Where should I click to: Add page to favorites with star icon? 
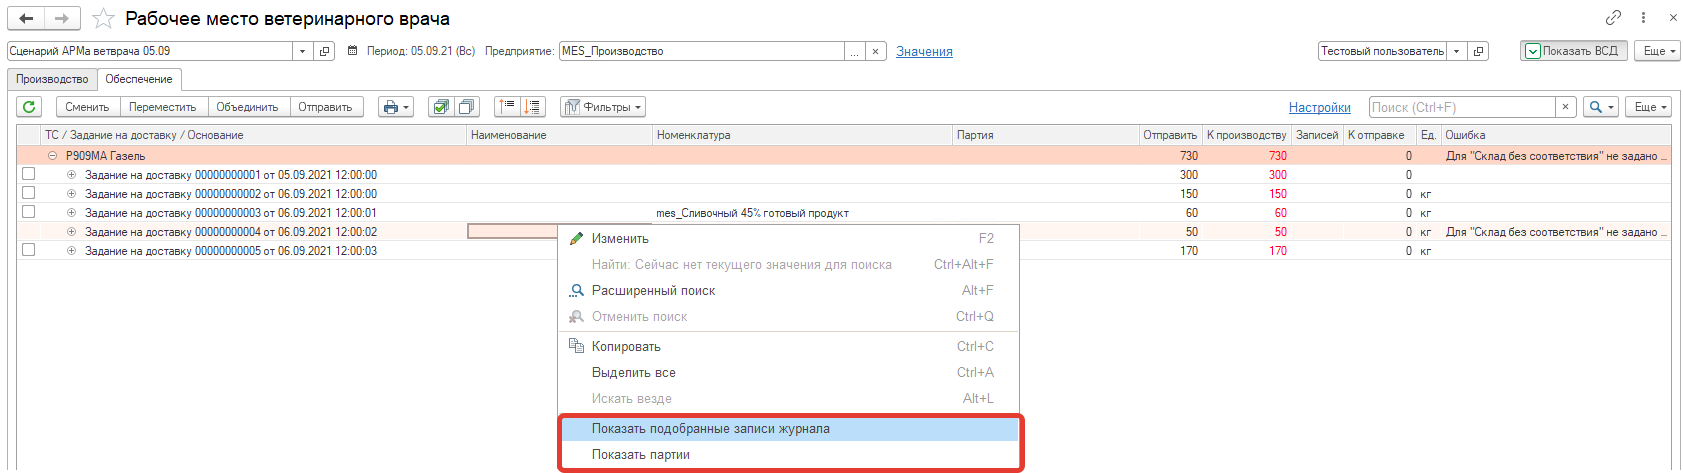[x=103, y=19]
